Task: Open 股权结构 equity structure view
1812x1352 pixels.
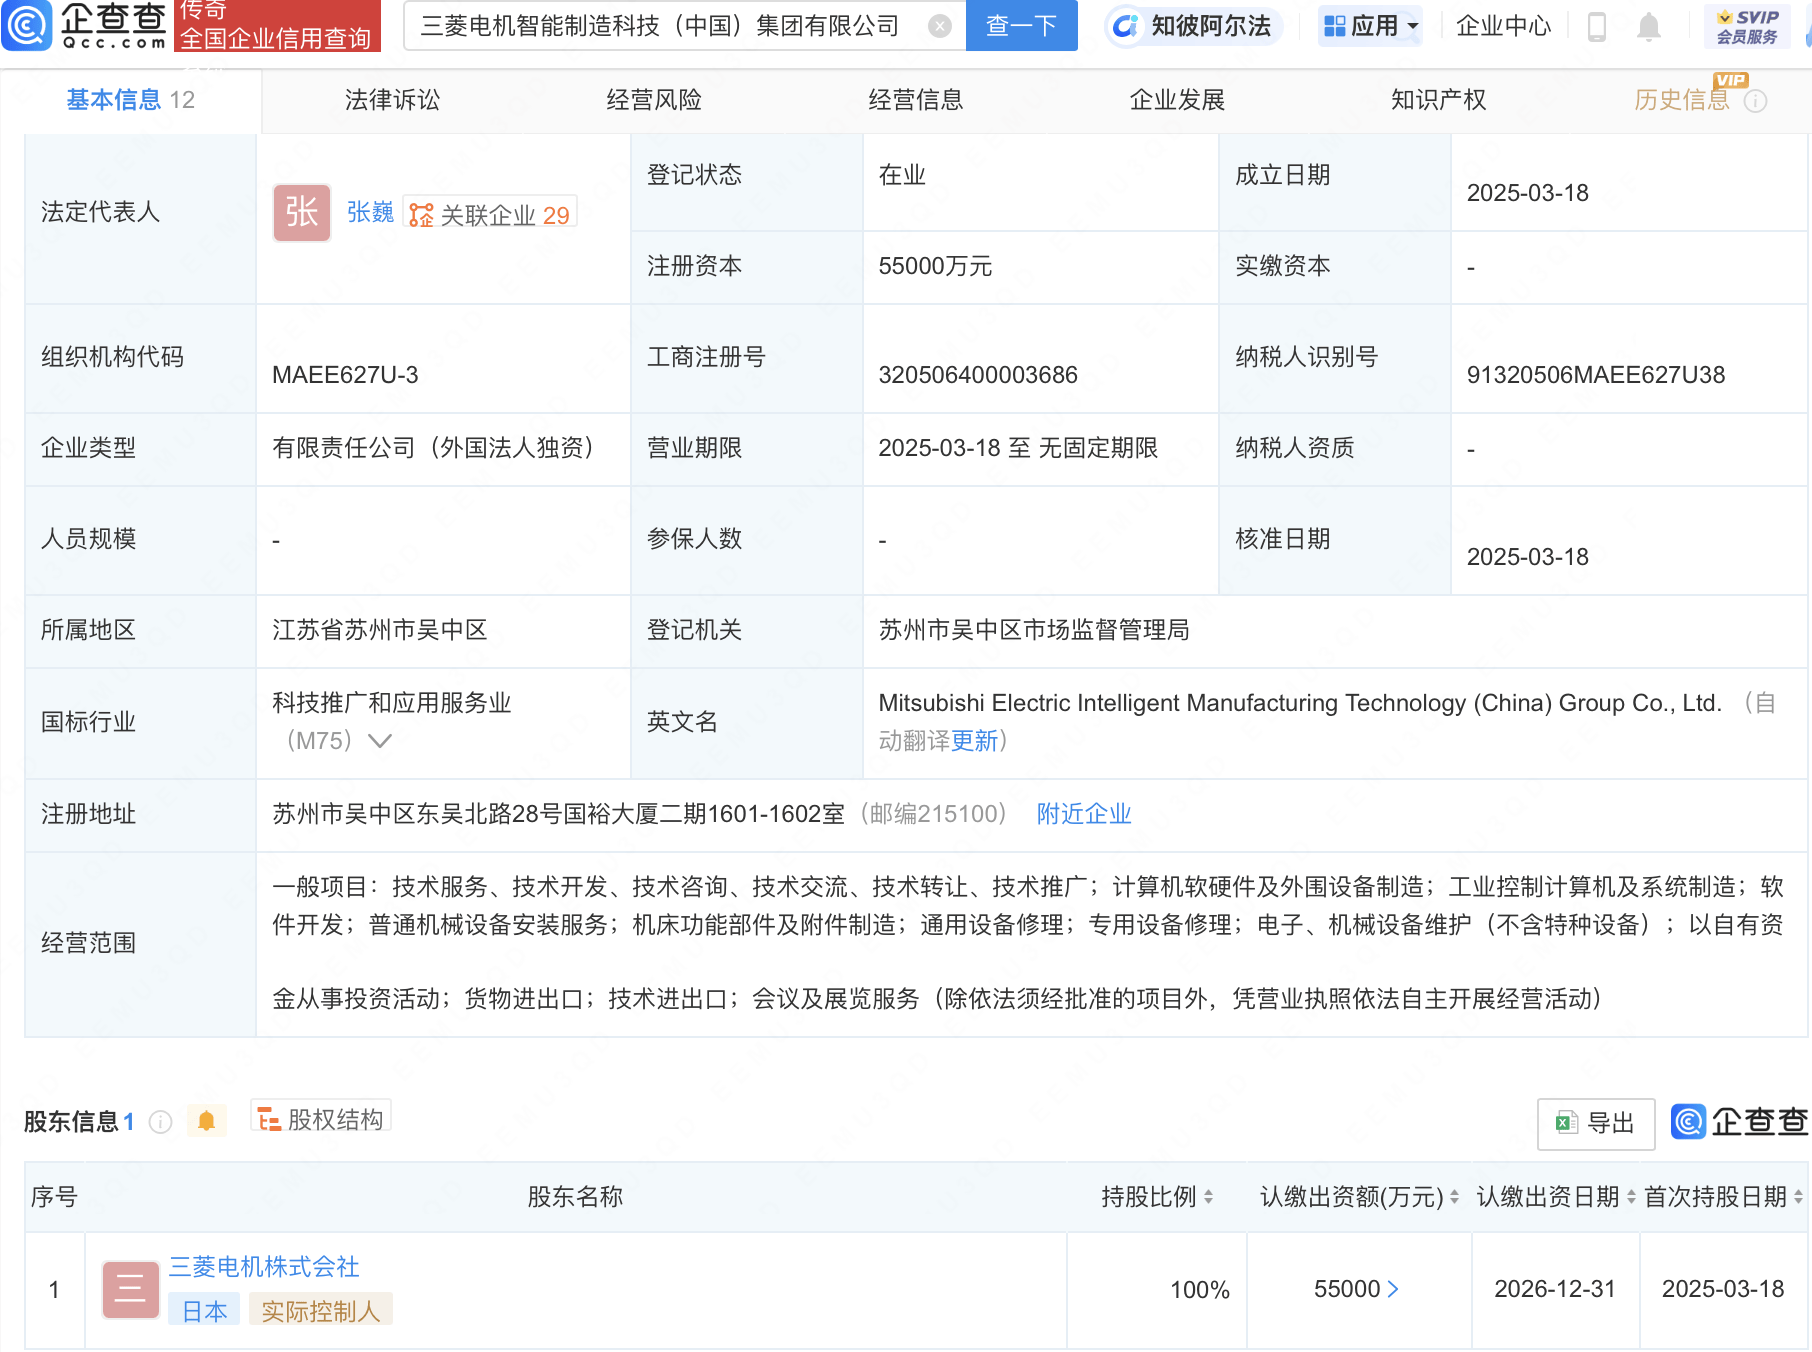Action: pos(321,1119)
